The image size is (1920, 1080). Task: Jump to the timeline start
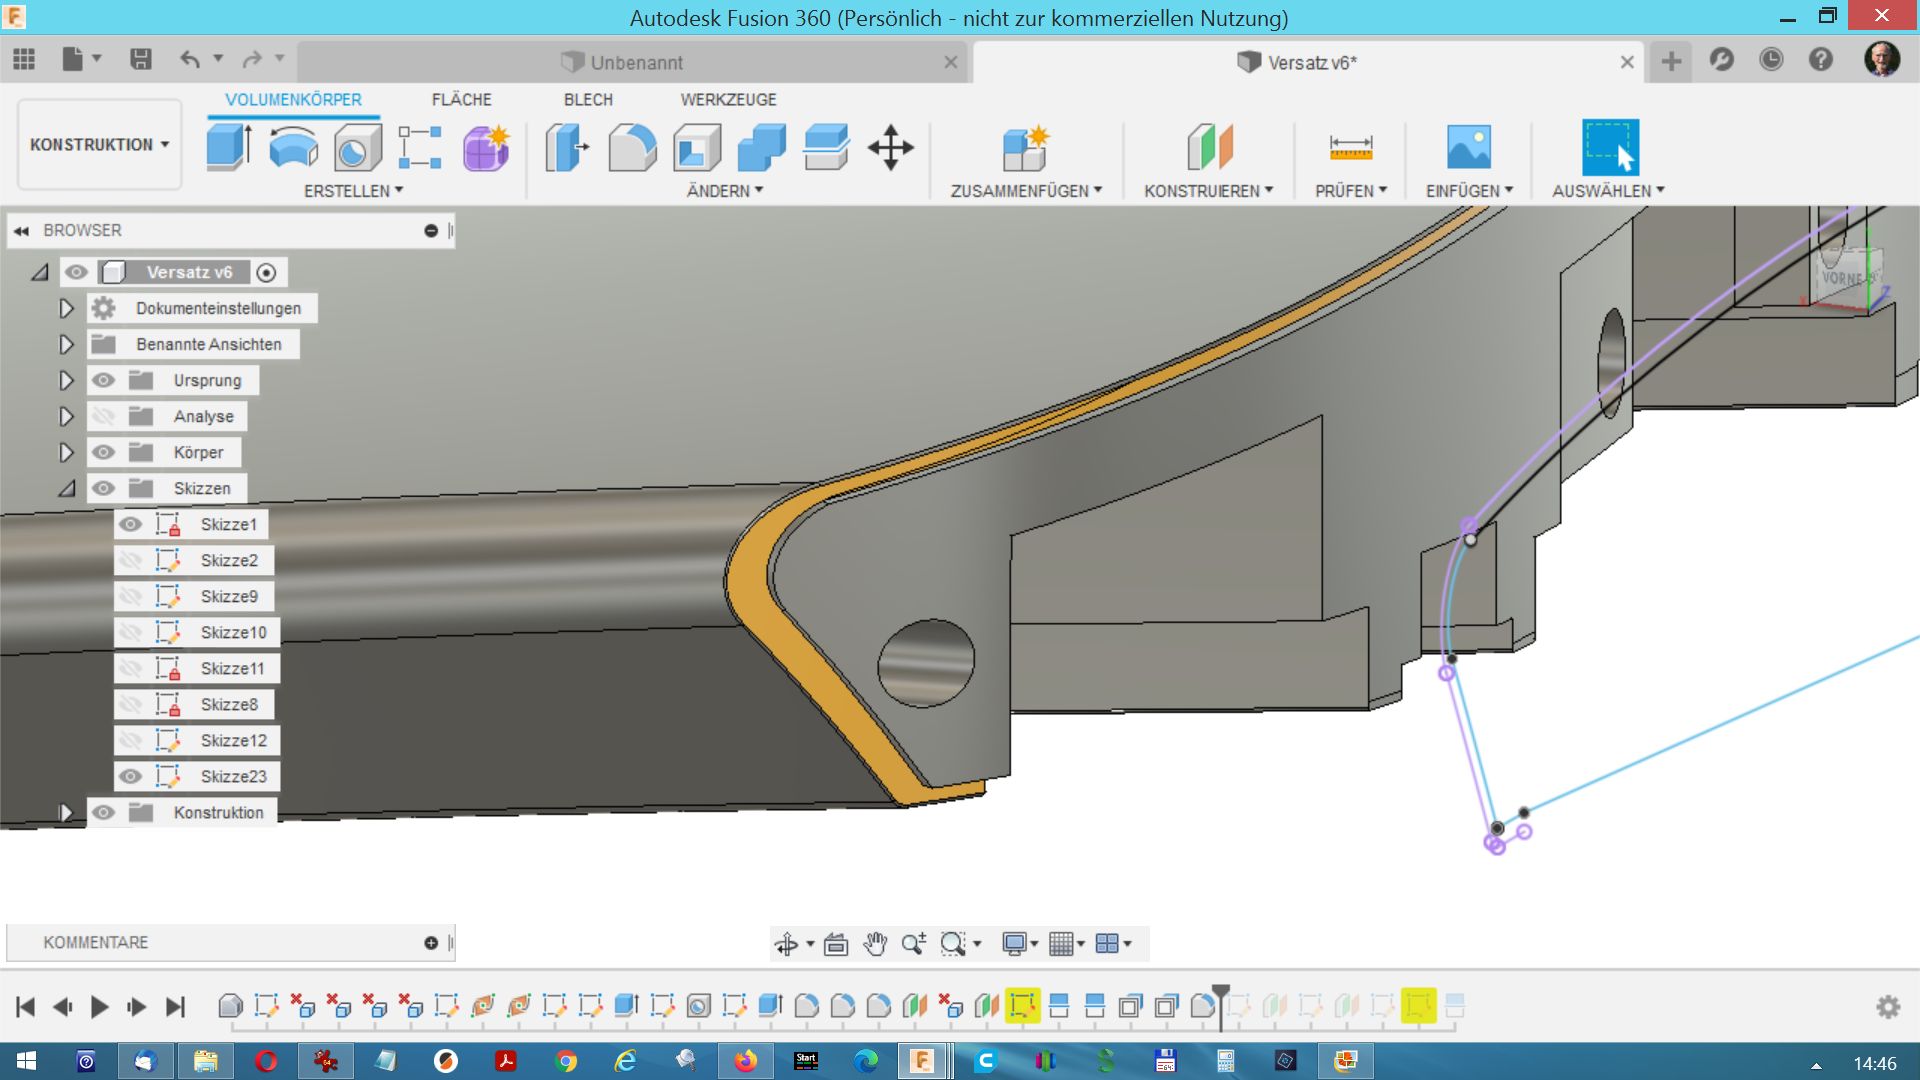(x=26, y=1006)
